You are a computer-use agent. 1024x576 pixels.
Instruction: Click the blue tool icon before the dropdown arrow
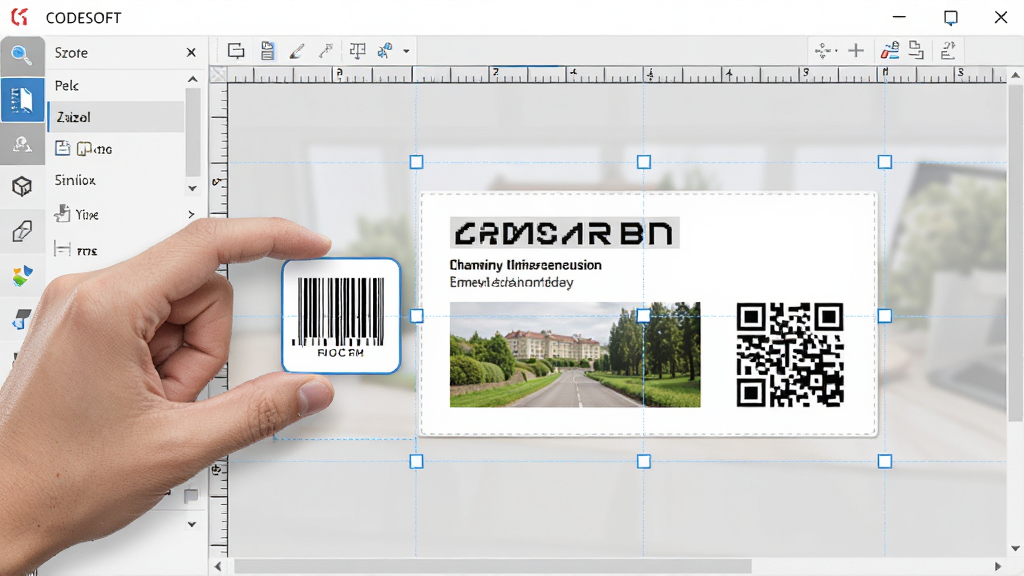385,50
